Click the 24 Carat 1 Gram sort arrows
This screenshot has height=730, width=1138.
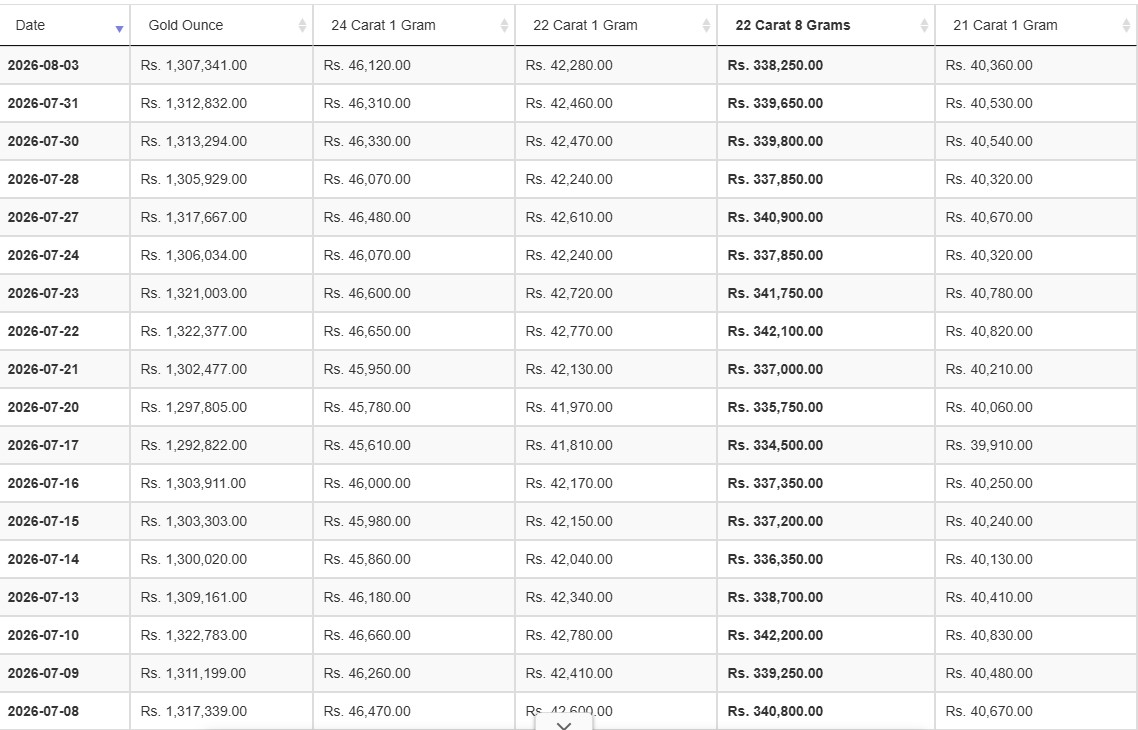pyautogui.click(x=504, y=25)
